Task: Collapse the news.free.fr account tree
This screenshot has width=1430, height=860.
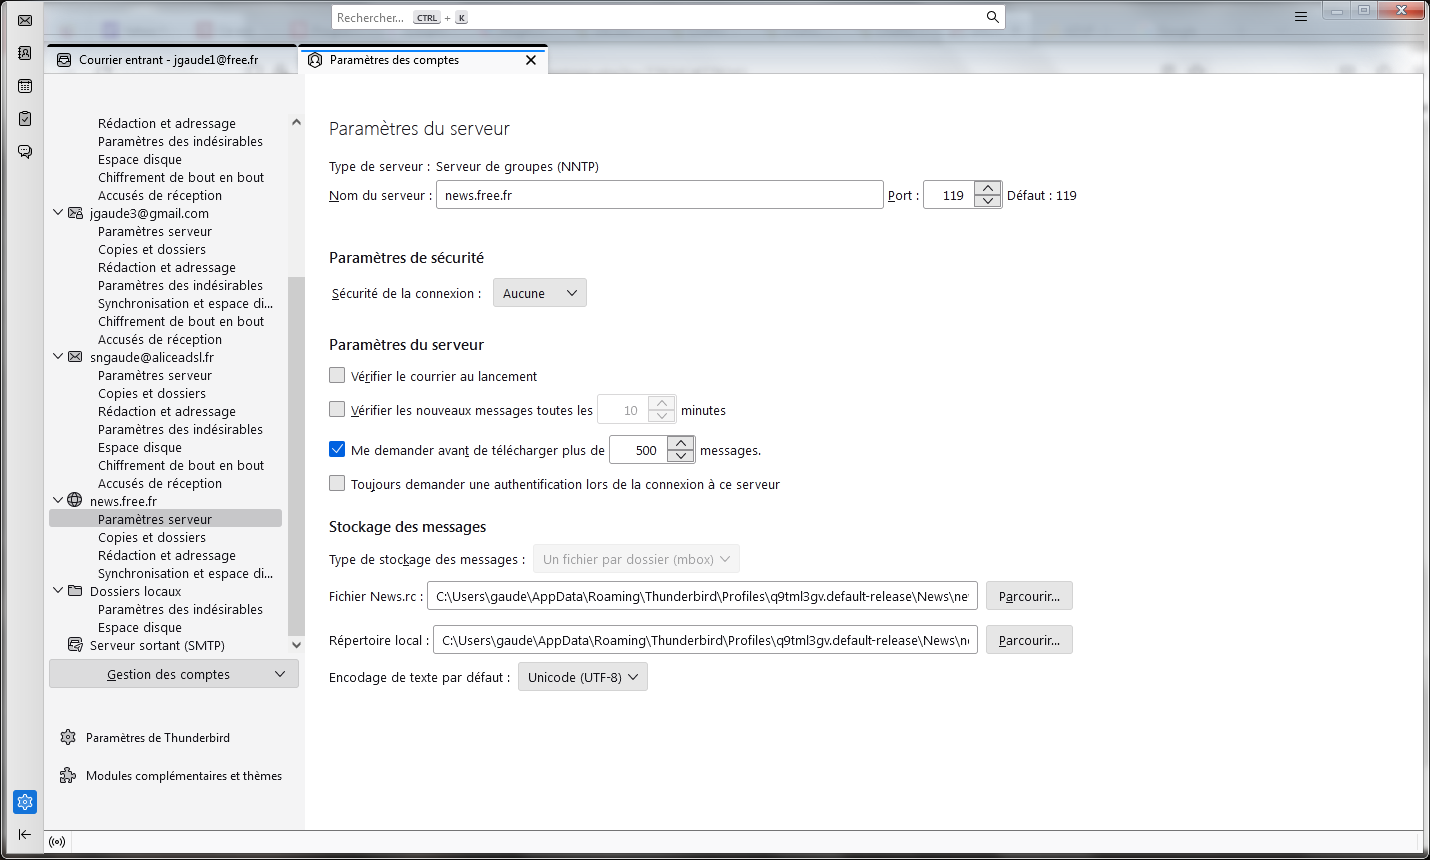Action: tap(58, 500)
